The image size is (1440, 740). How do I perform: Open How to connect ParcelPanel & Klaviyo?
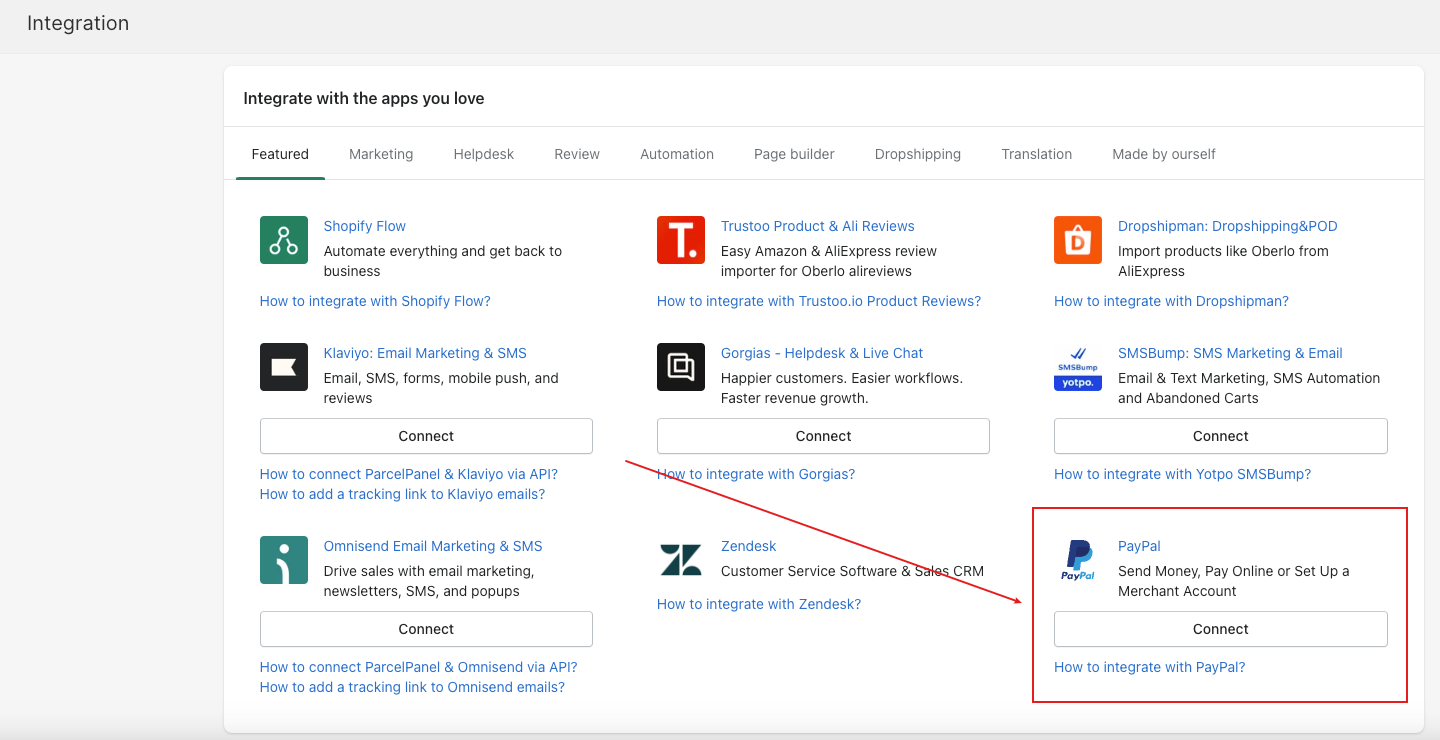click(x=409, y=474)
